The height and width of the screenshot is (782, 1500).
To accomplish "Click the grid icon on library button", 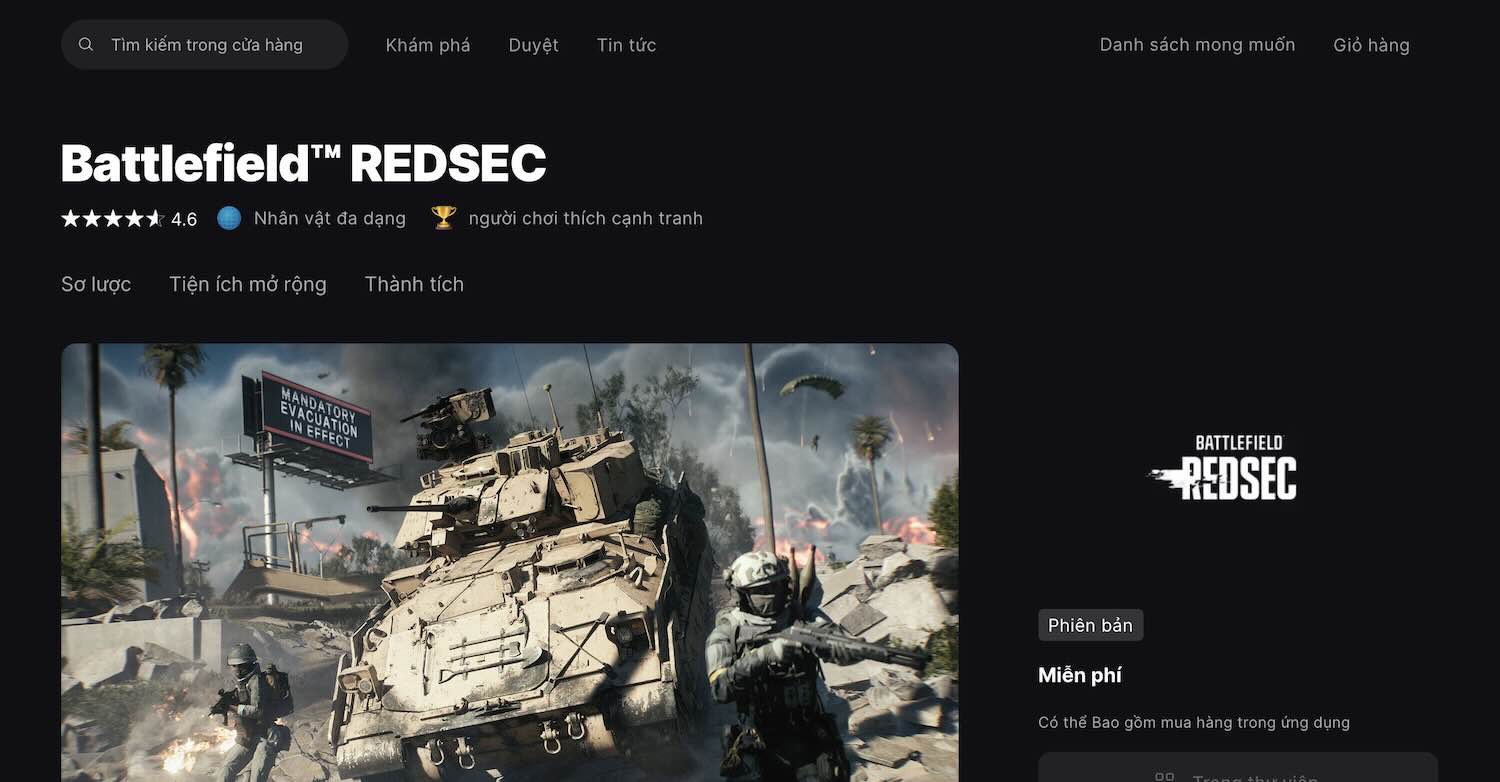I will click(1164, 777).
